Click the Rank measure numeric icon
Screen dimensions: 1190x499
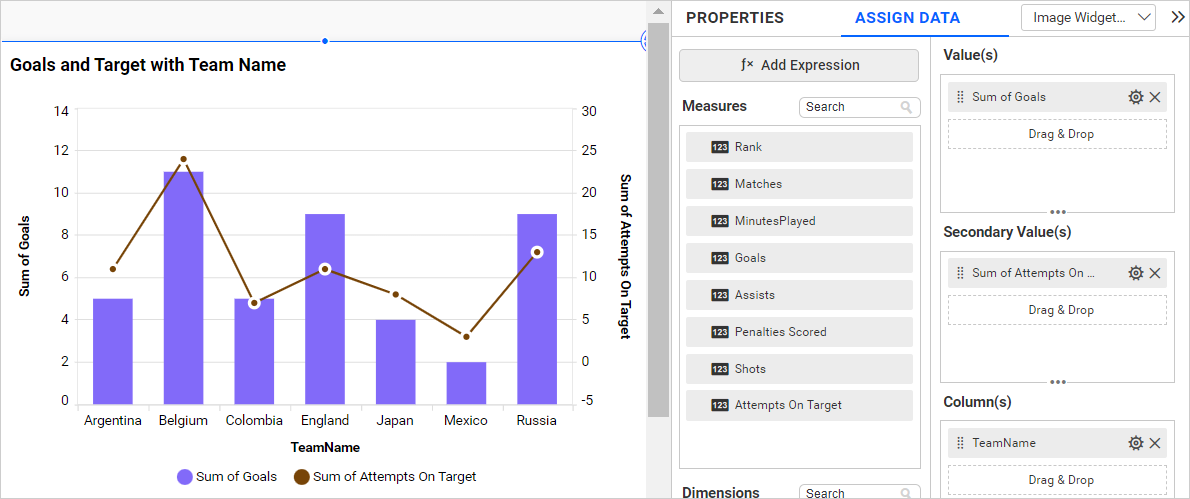(x=720, y=147)
